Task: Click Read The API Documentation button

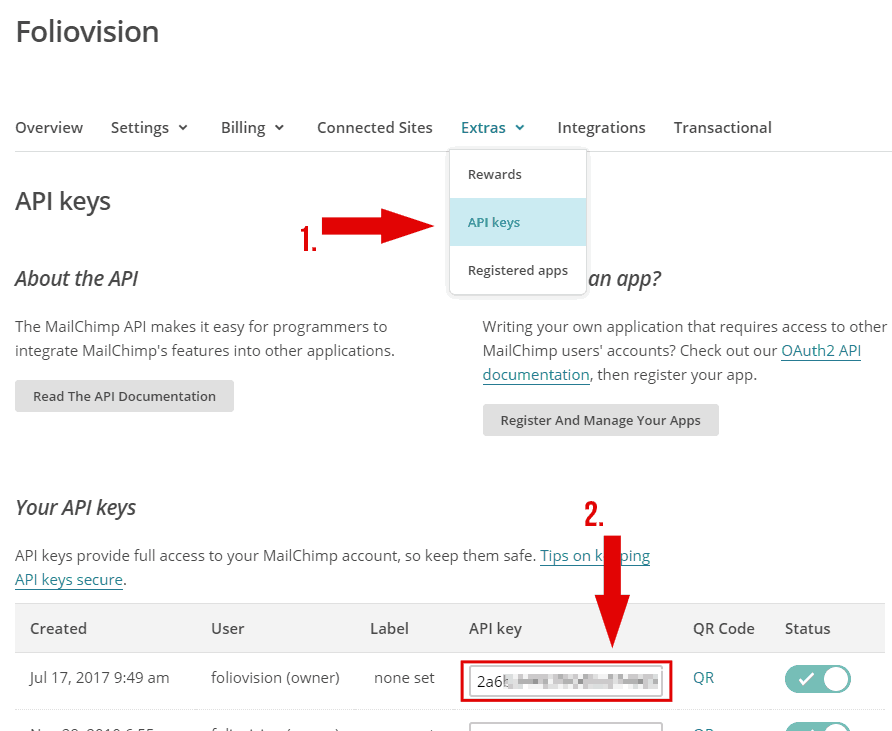Action: 125,396
